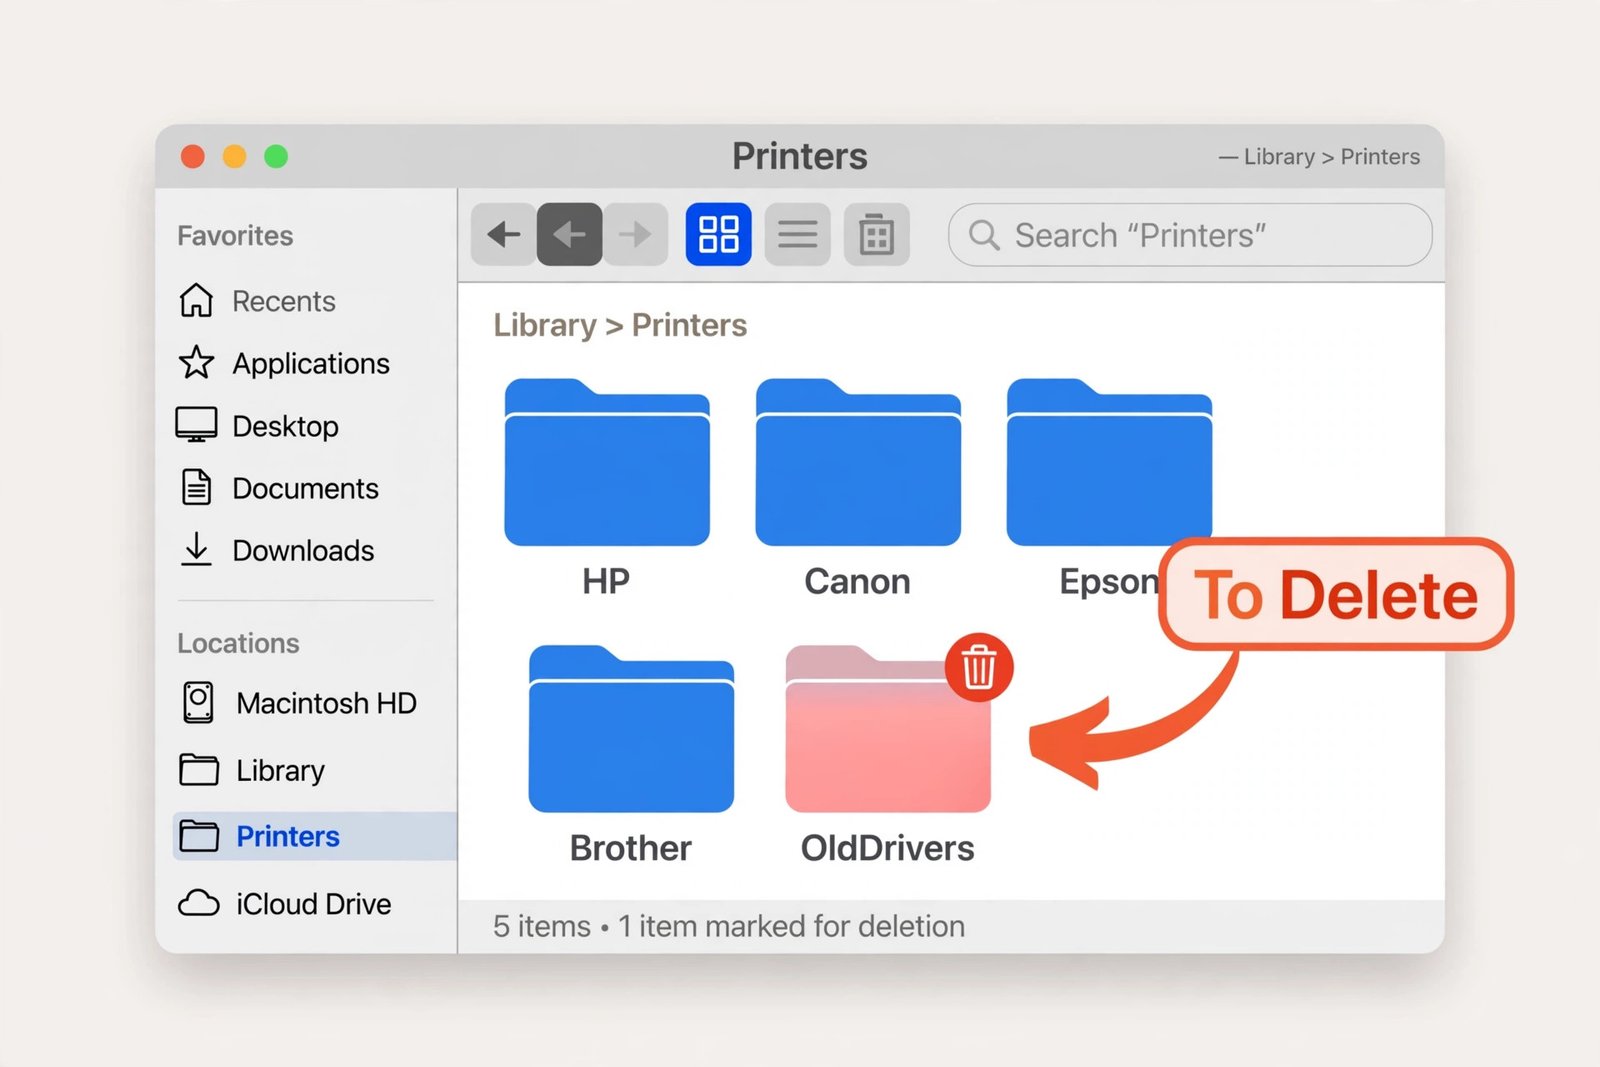
Task: Go forward with the right arrow button
Action: 635,235
